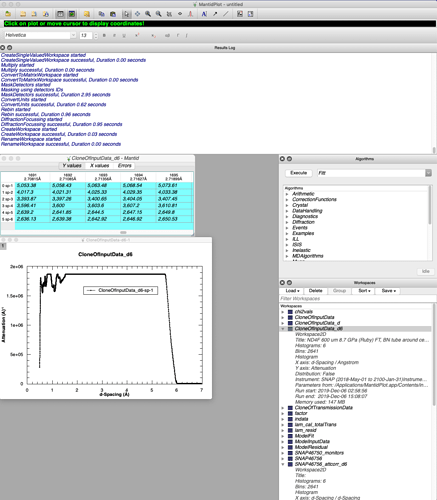
Task: Switch to the Y values tab
Action: [72, 166]
